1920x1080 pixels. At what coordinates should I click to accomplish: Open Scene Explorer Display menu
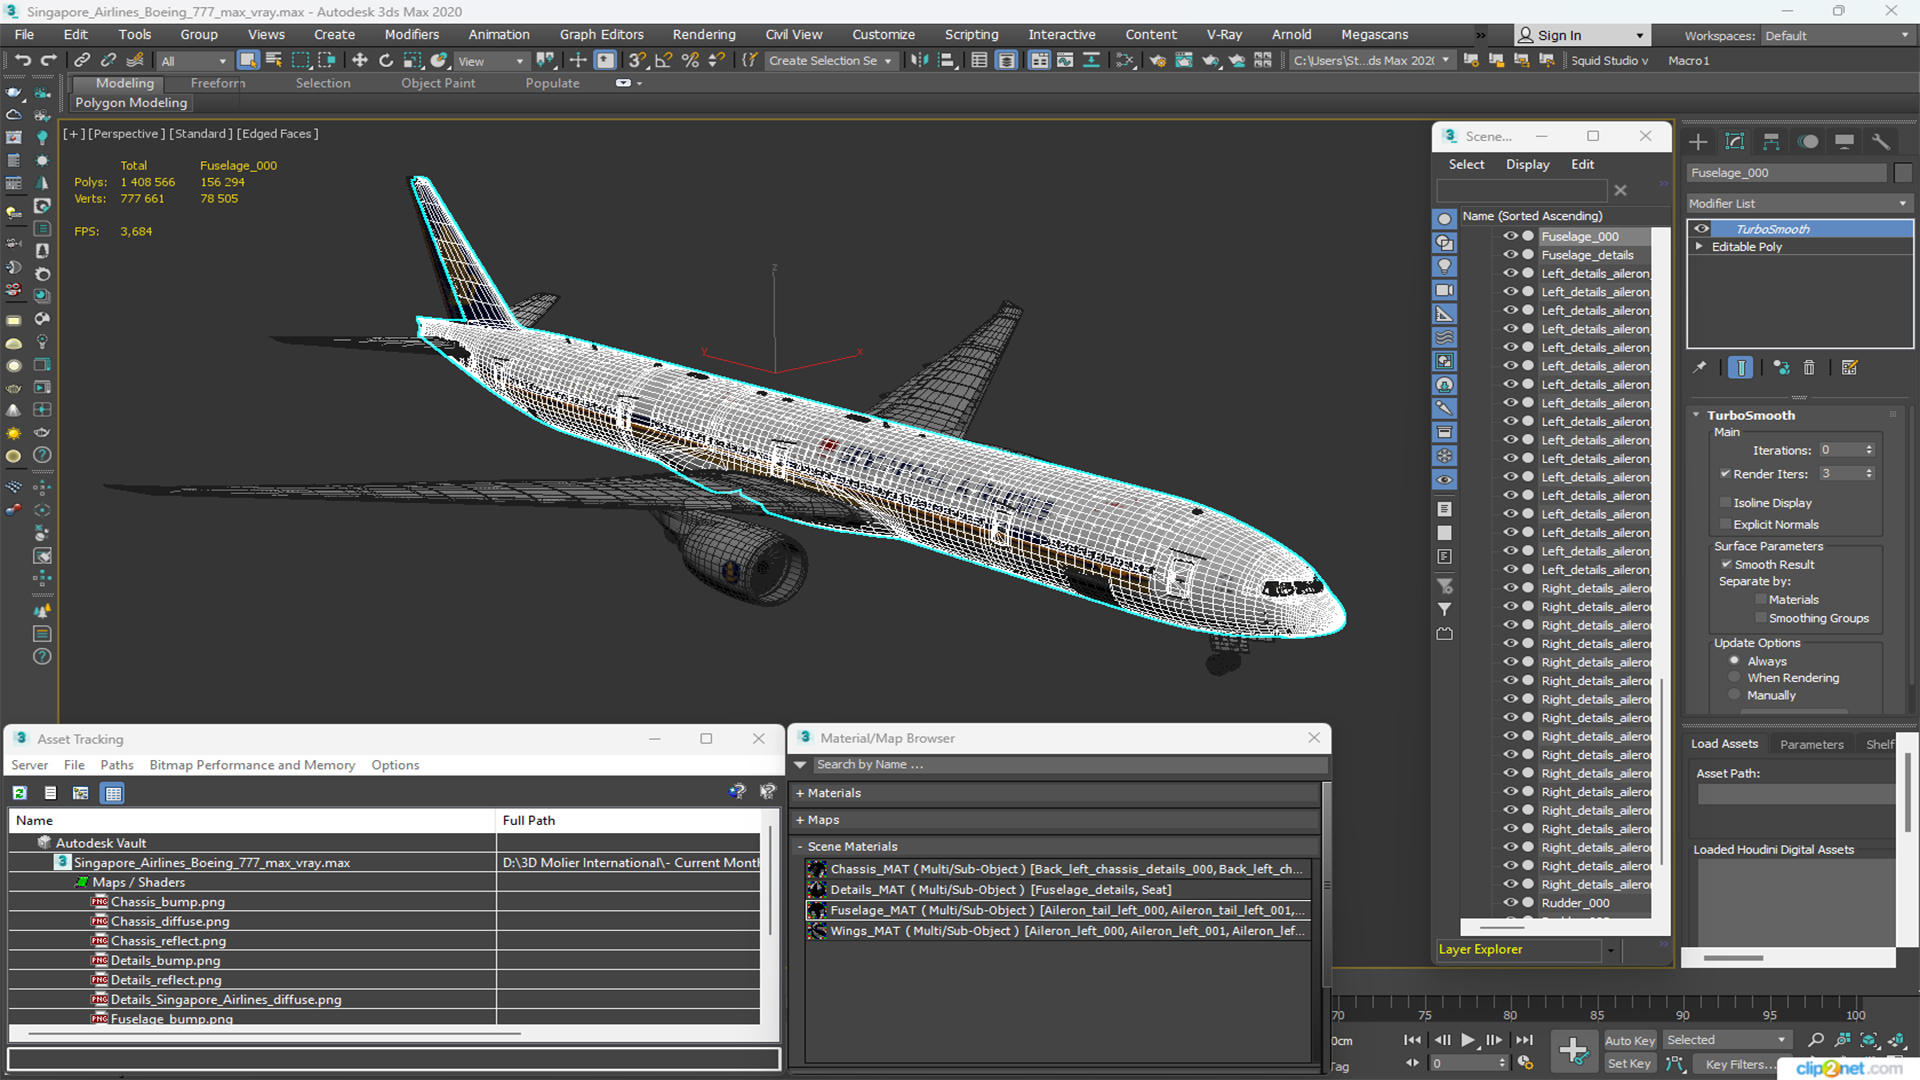[1527, 164]
